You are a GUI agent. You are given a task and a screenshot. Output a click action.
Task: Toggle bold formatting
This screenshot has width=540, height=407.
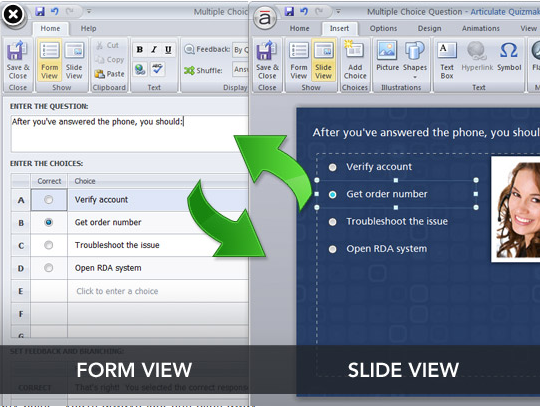[x=139, y=50]
